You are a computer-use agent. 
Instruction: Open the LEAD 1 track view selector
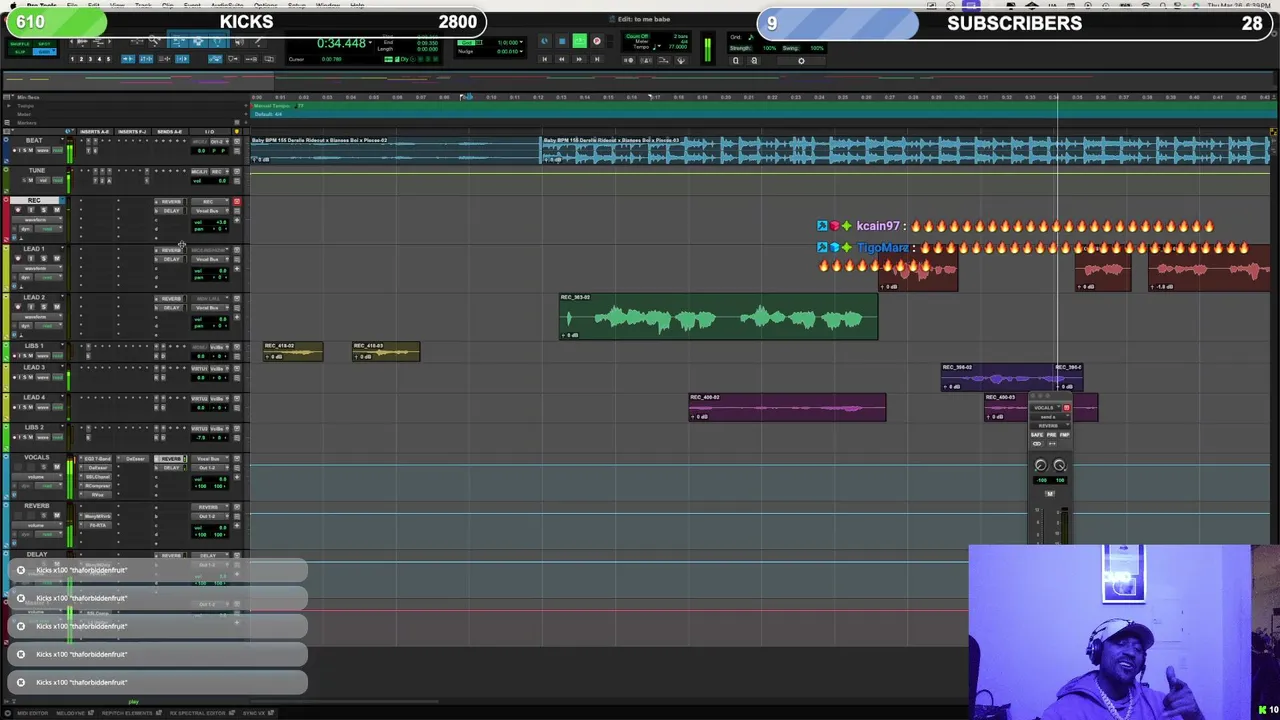point(36,268)
